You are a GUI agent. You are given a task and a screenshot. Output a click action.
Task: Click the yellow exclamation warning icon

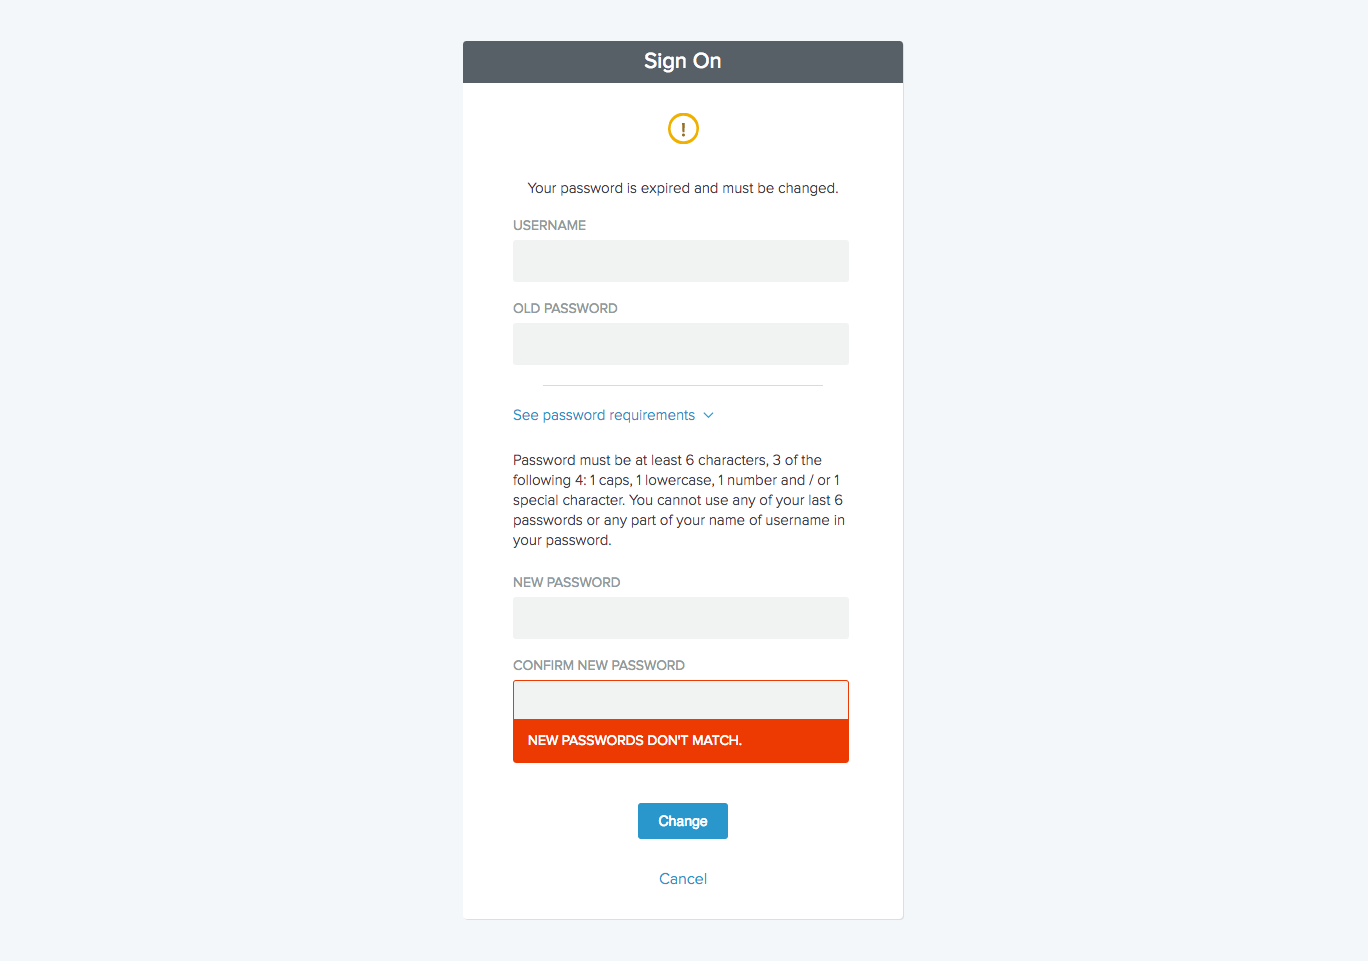tap(683, 129)
